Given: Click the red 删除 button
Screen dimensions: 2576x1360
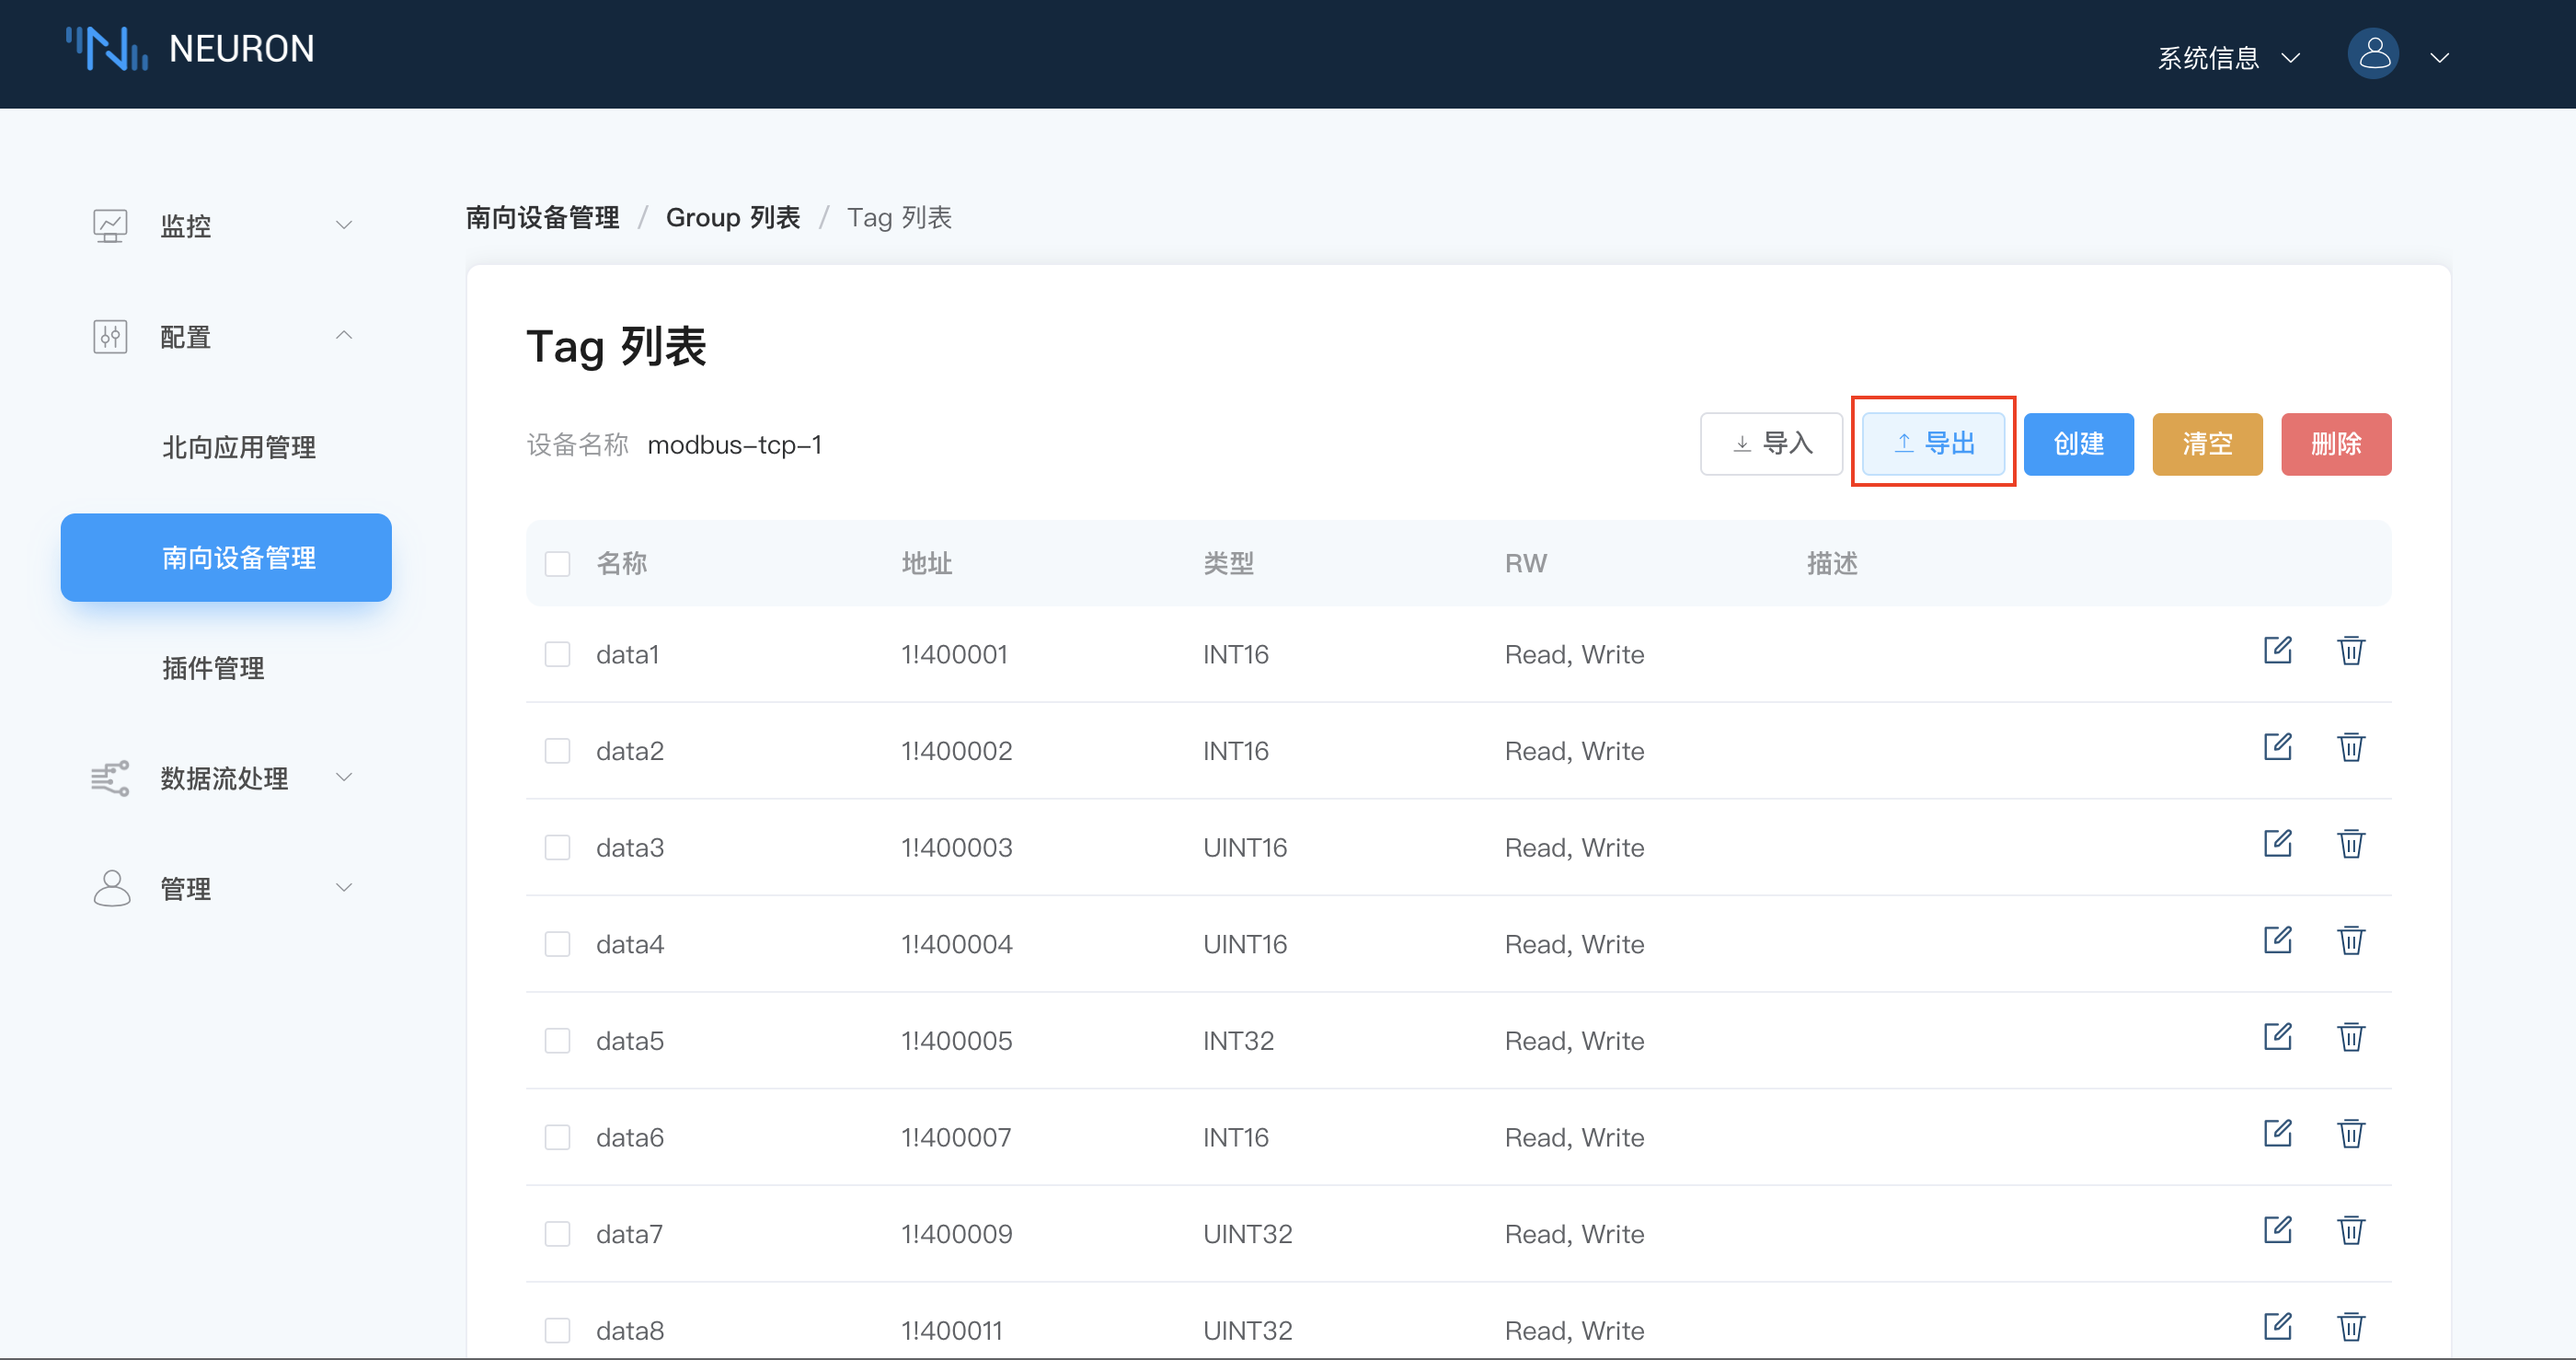Looking at the screenshot, I should [2336, 444].
